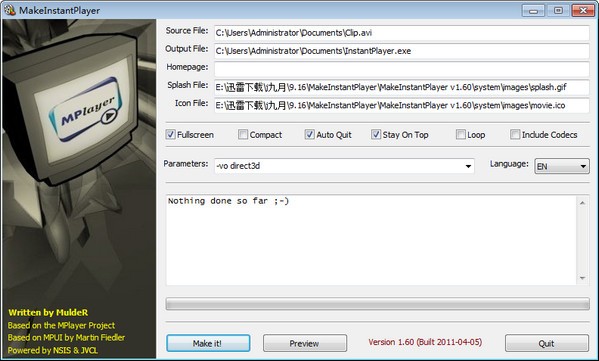Viewport: 599px width, 361px height.
Task: Click 'Based on MPUI by Martin Fiedler' text
Action: click(66, 338)
